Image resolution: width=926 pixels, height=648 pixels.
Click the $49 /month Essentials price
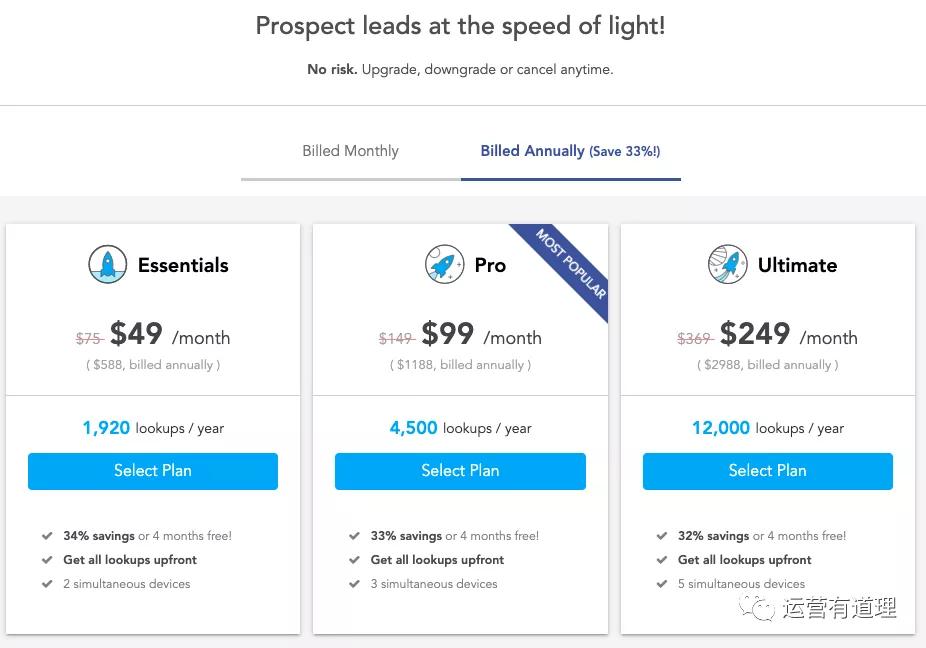click(170, 334)
